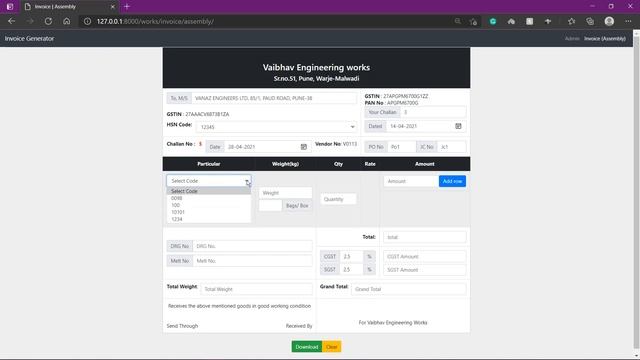
Task: Choose code 100 from the list
Action: pyautogui.click(x=209, y=205)
